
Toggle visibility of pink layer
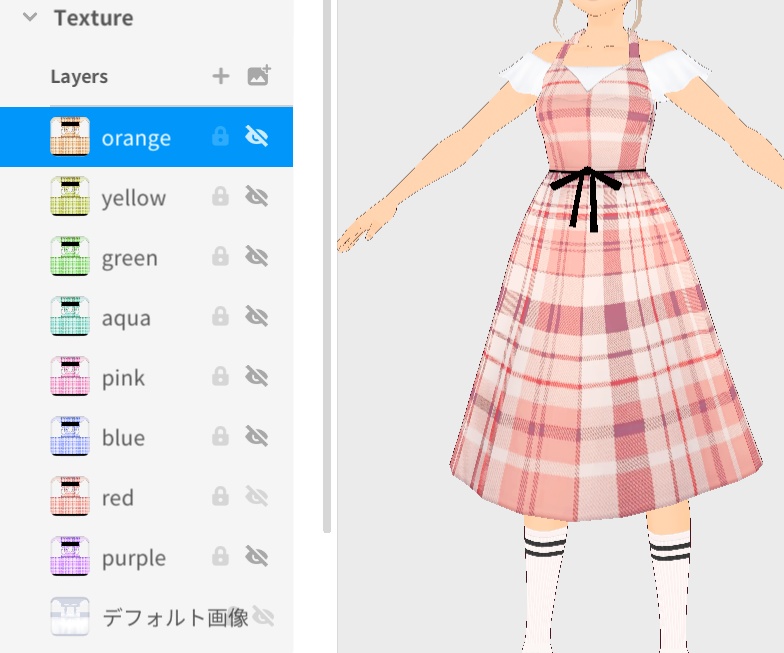pos(256,376)
